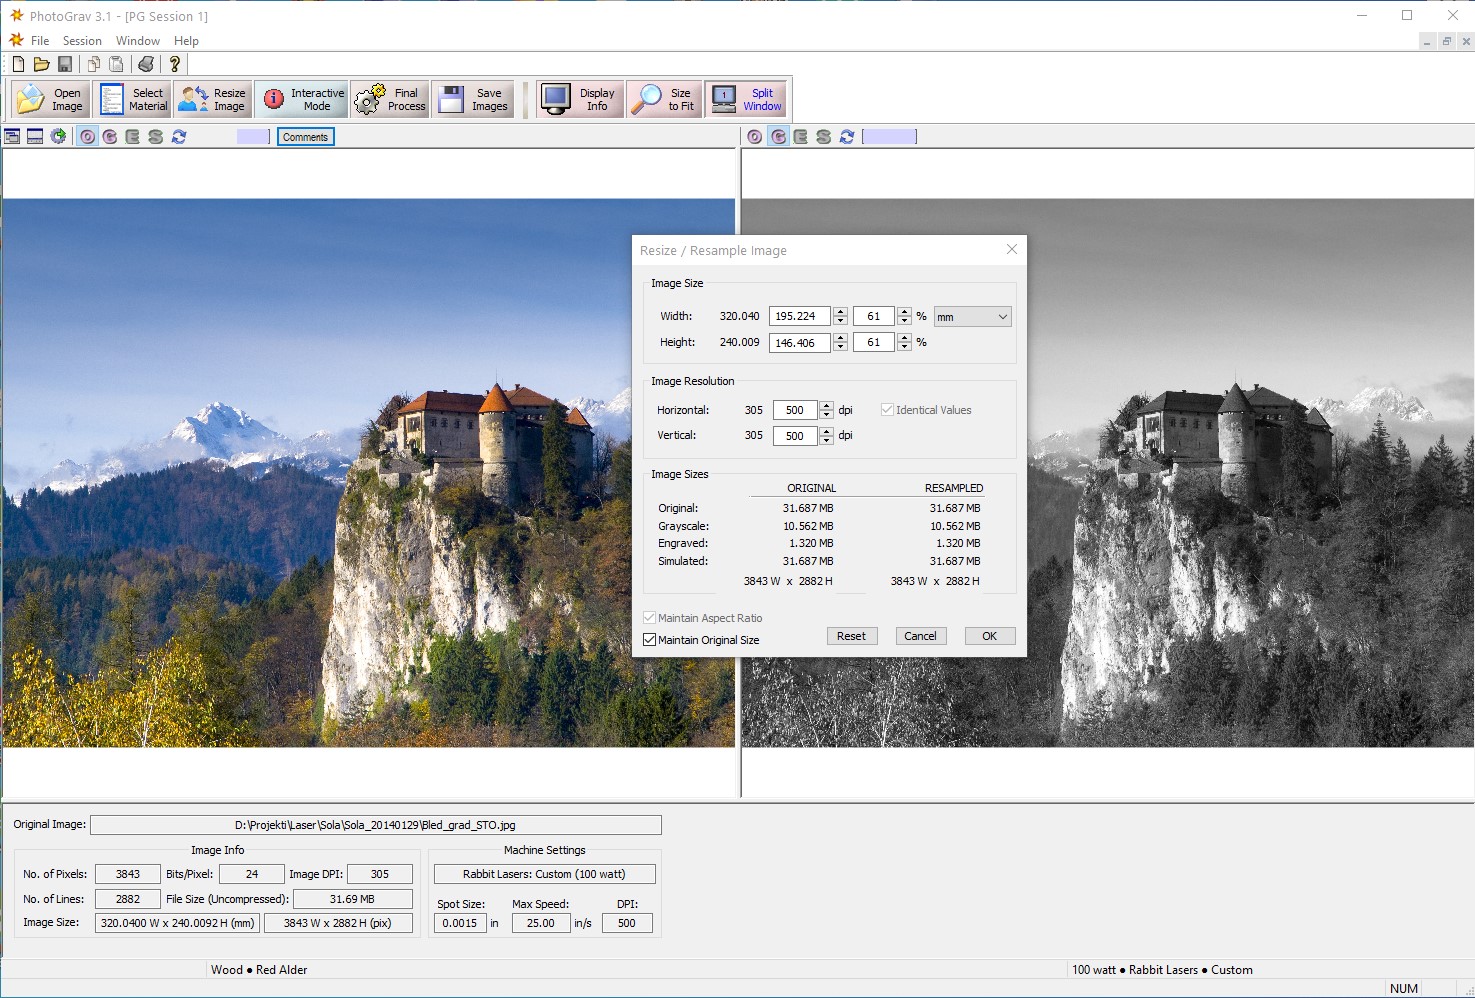Toggle the Identical Values checkbox
The image size is (1475, 998).
tap(887, 410)
